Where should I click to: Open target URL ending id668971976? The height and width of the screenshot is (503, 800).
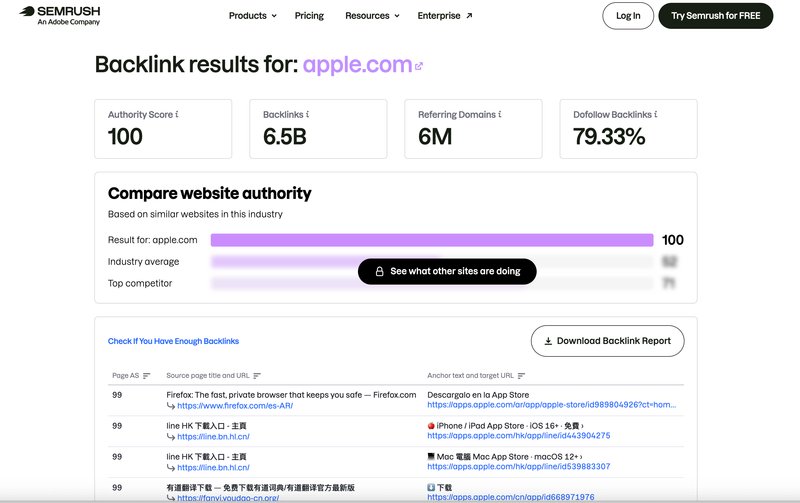[x=511, y=497]
